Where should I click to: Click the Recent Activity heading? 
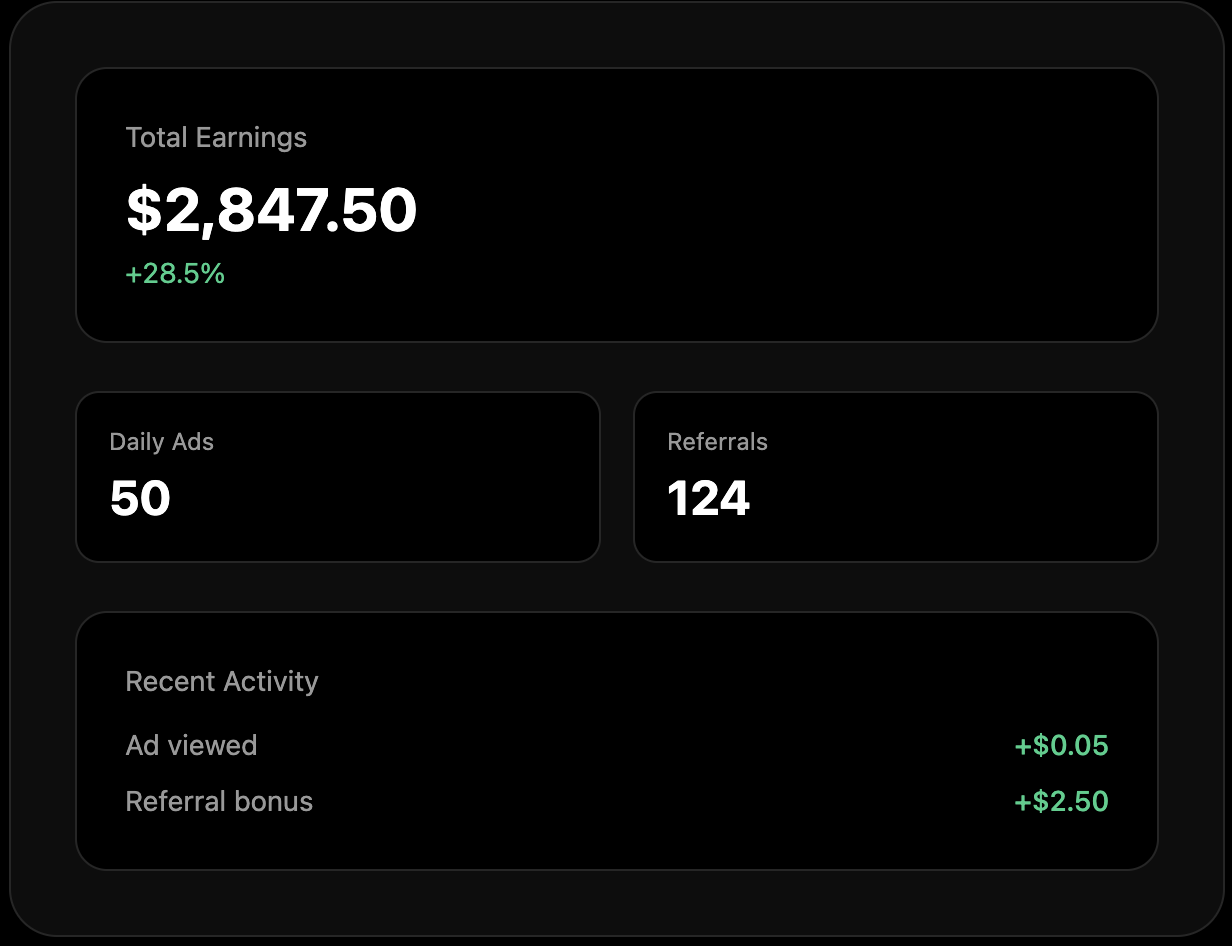(x=222, y=682)
